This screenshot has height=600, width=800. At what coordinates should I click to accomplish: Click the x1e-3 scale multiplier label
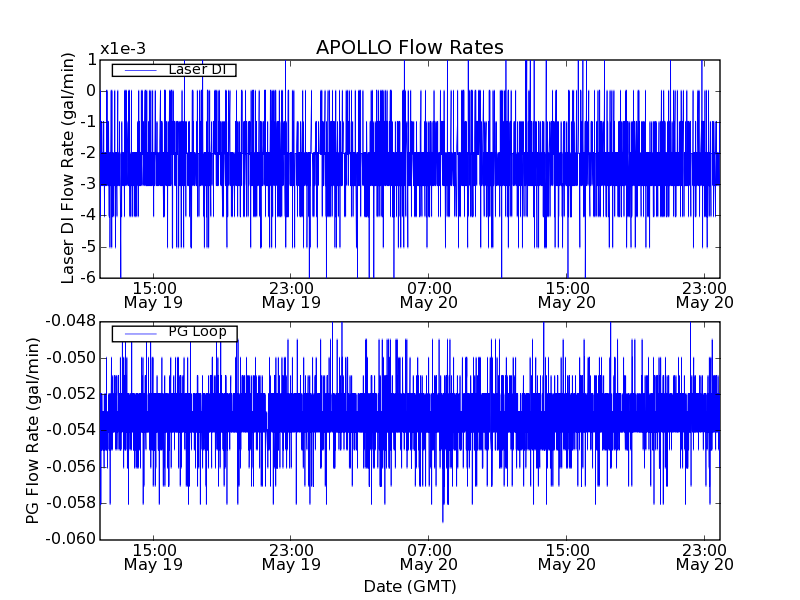click(x=123, y=49)
